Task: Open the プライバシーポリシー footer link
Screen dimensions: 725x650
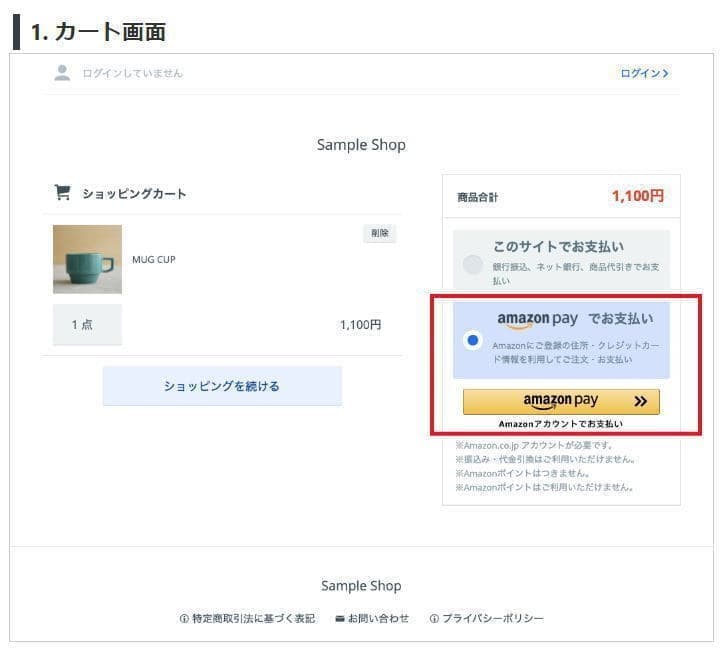Action: coord(493,619)
